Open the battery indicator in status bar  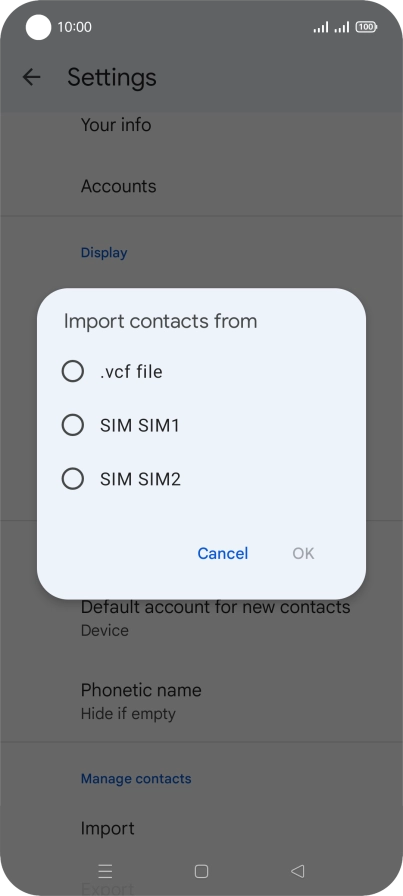366,27
